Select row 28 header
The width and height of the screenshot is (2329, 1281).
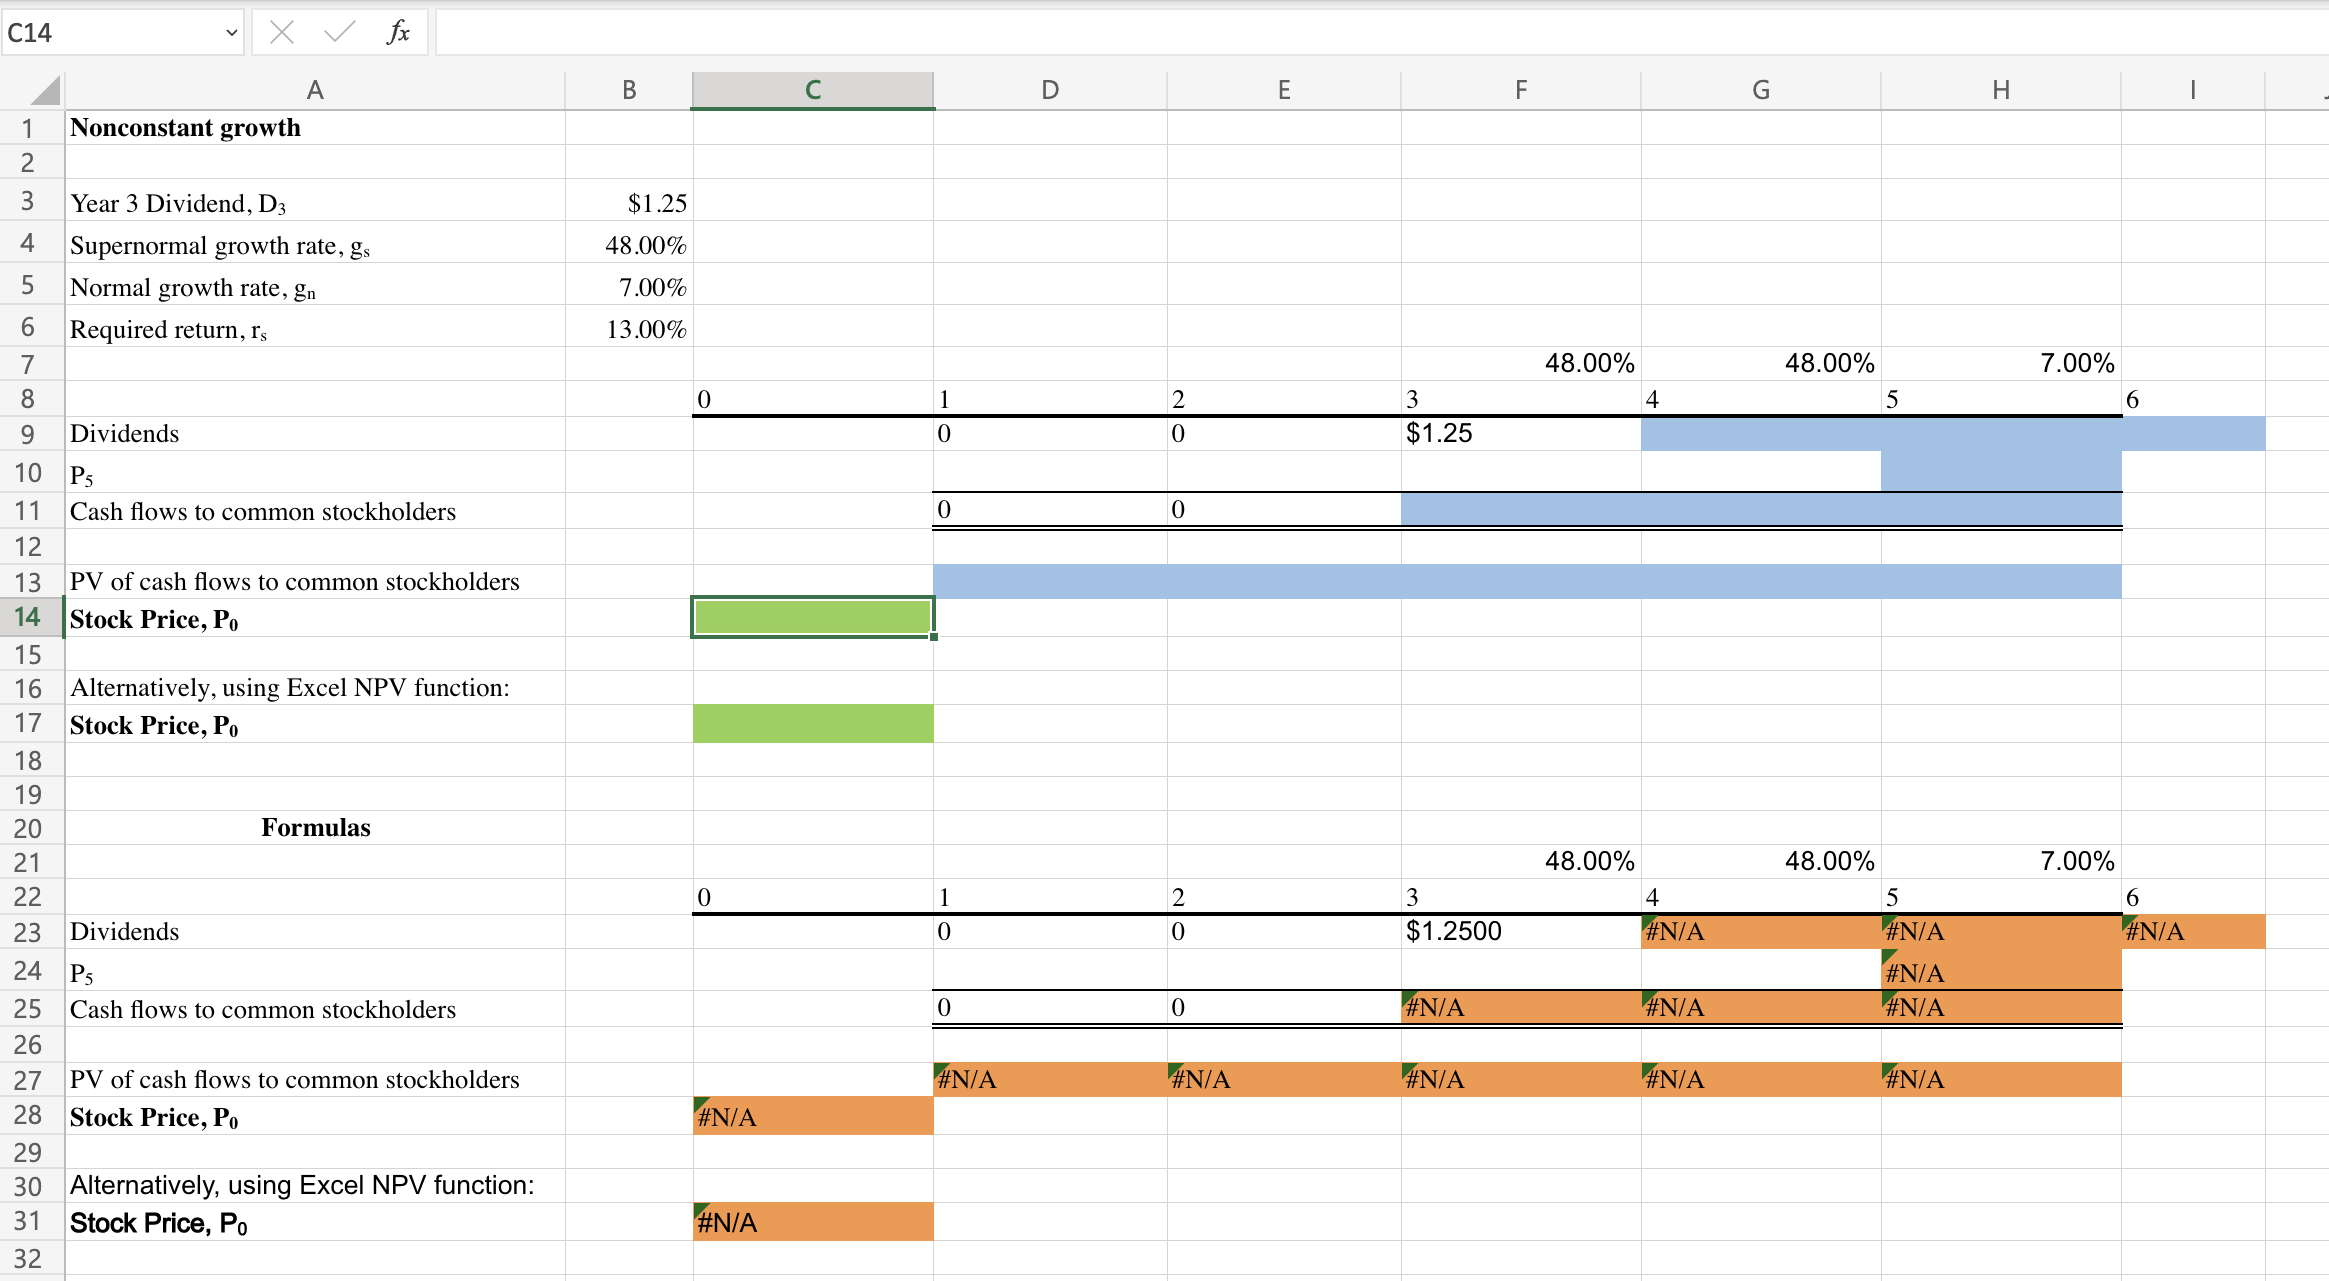coord(28,1115)
